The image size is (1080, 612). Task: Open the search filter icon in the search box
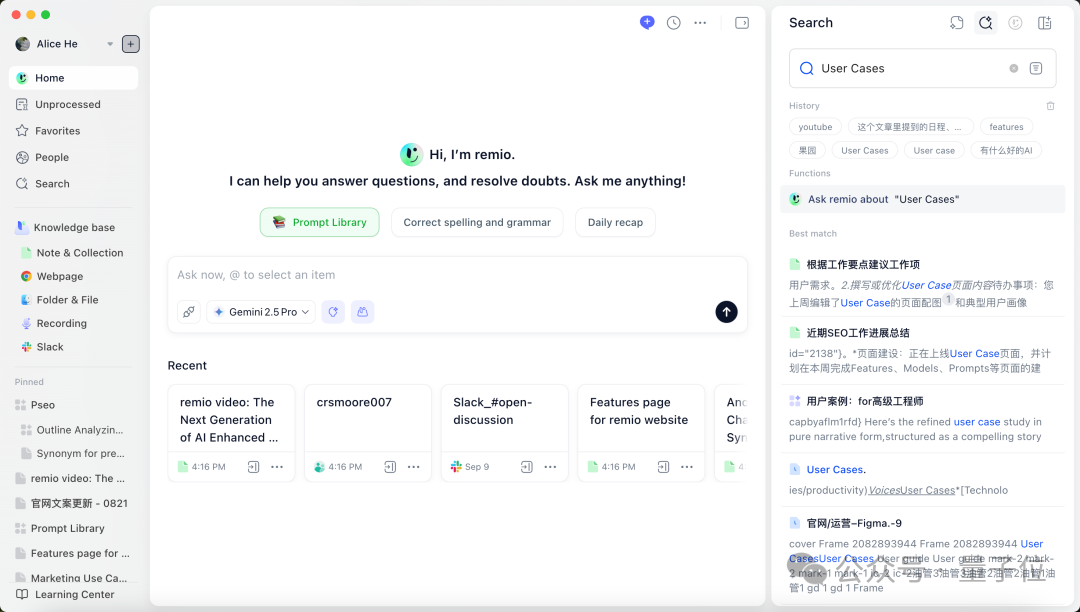click(1036, 69)
